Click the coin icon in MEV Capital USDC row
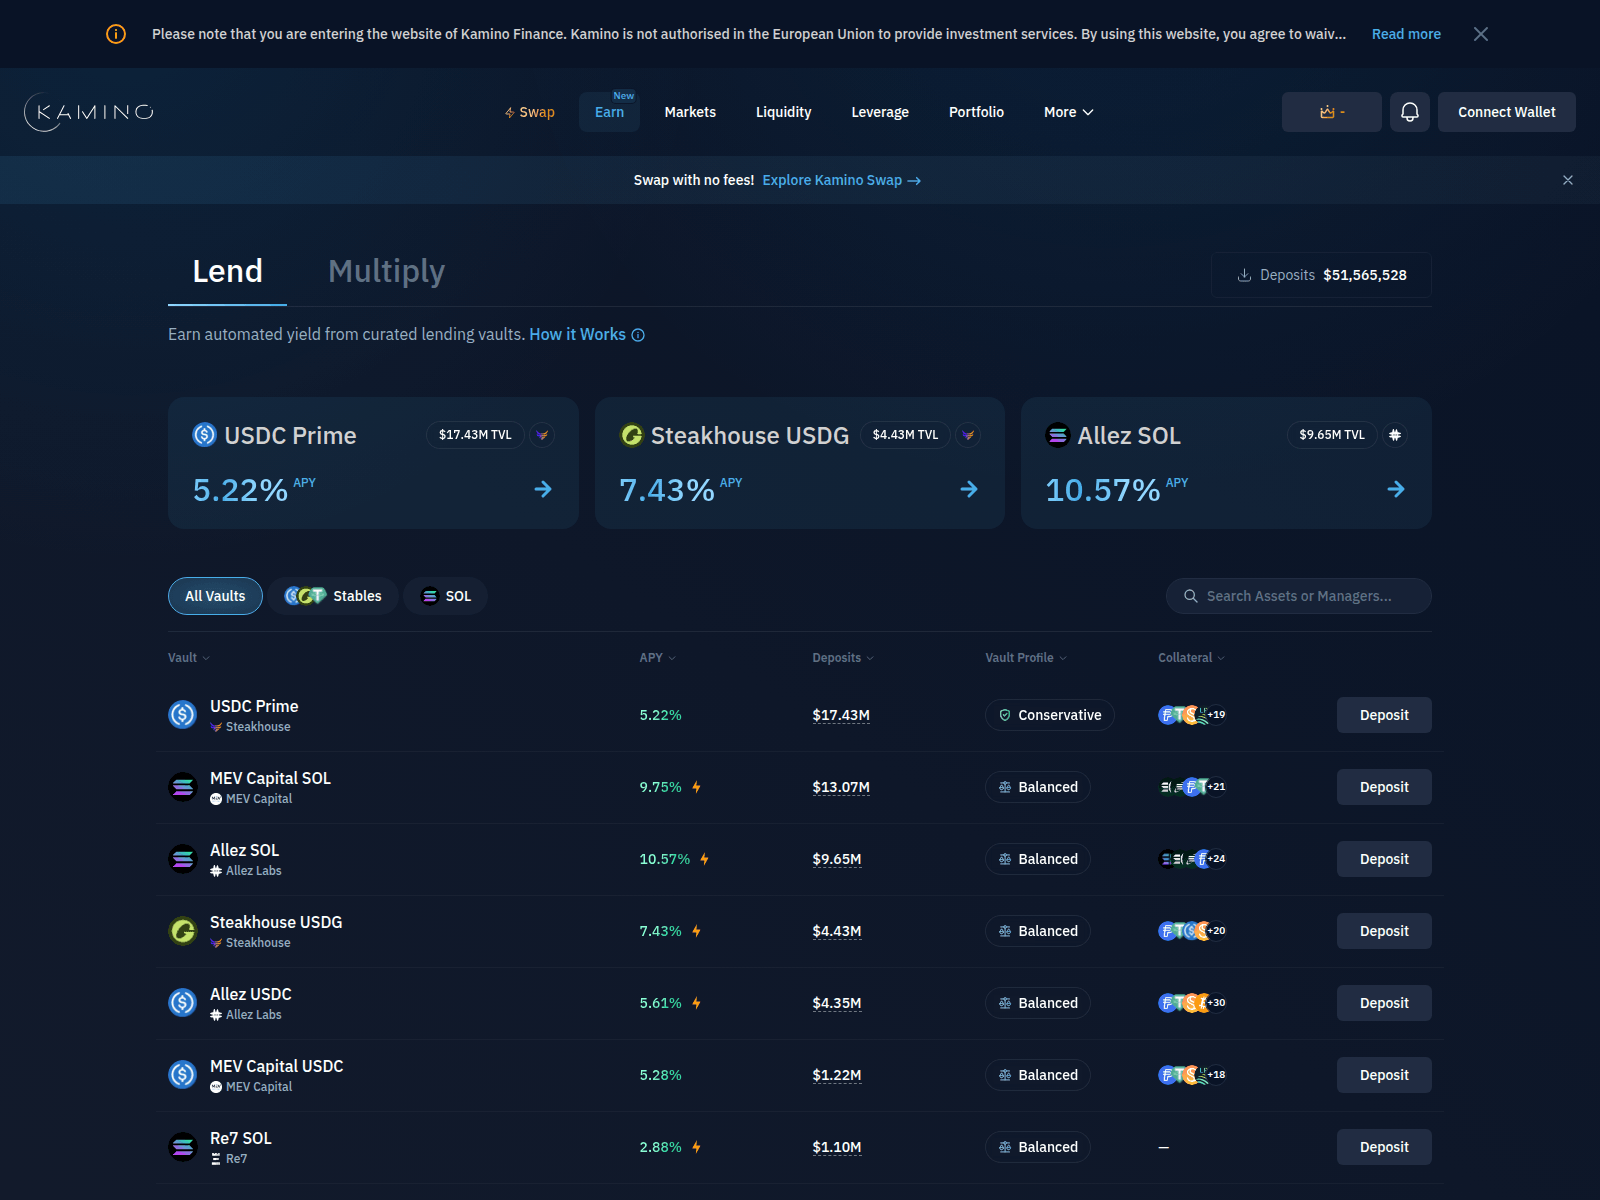 183,1075
